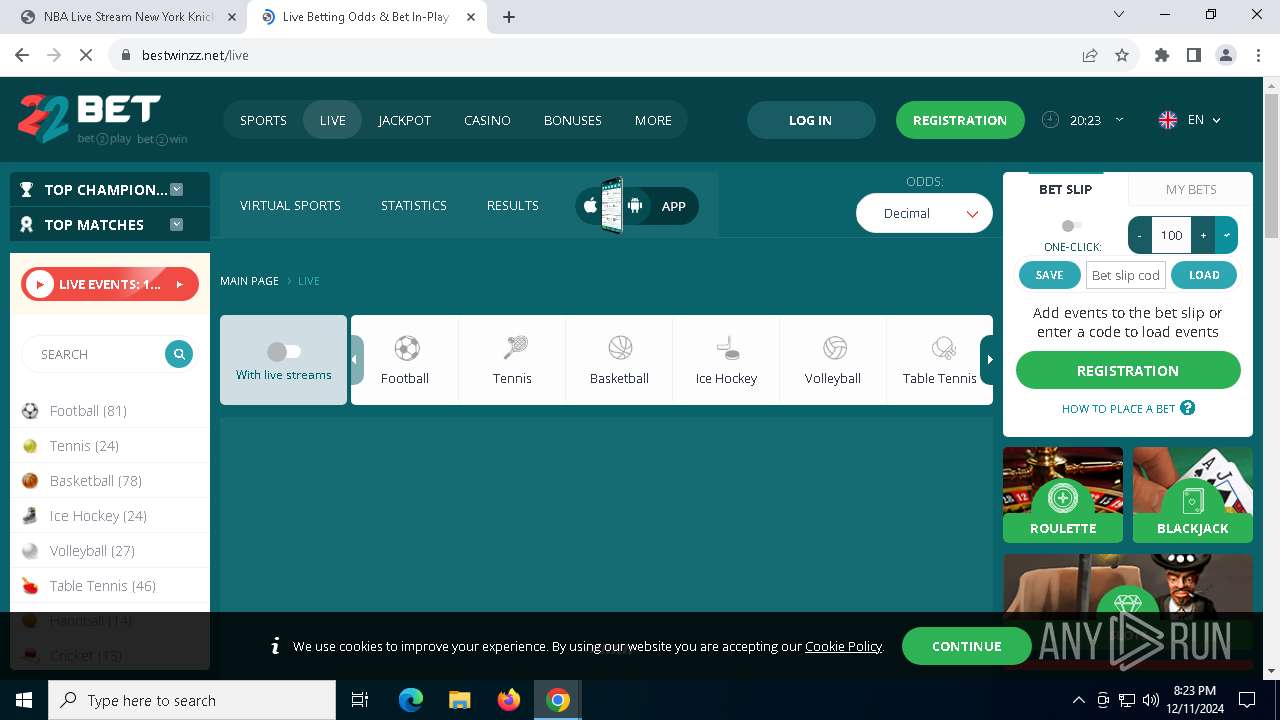Open the Cookie Policy link
The height and width of the screenshot is (720, 1280).
(843, 647)
